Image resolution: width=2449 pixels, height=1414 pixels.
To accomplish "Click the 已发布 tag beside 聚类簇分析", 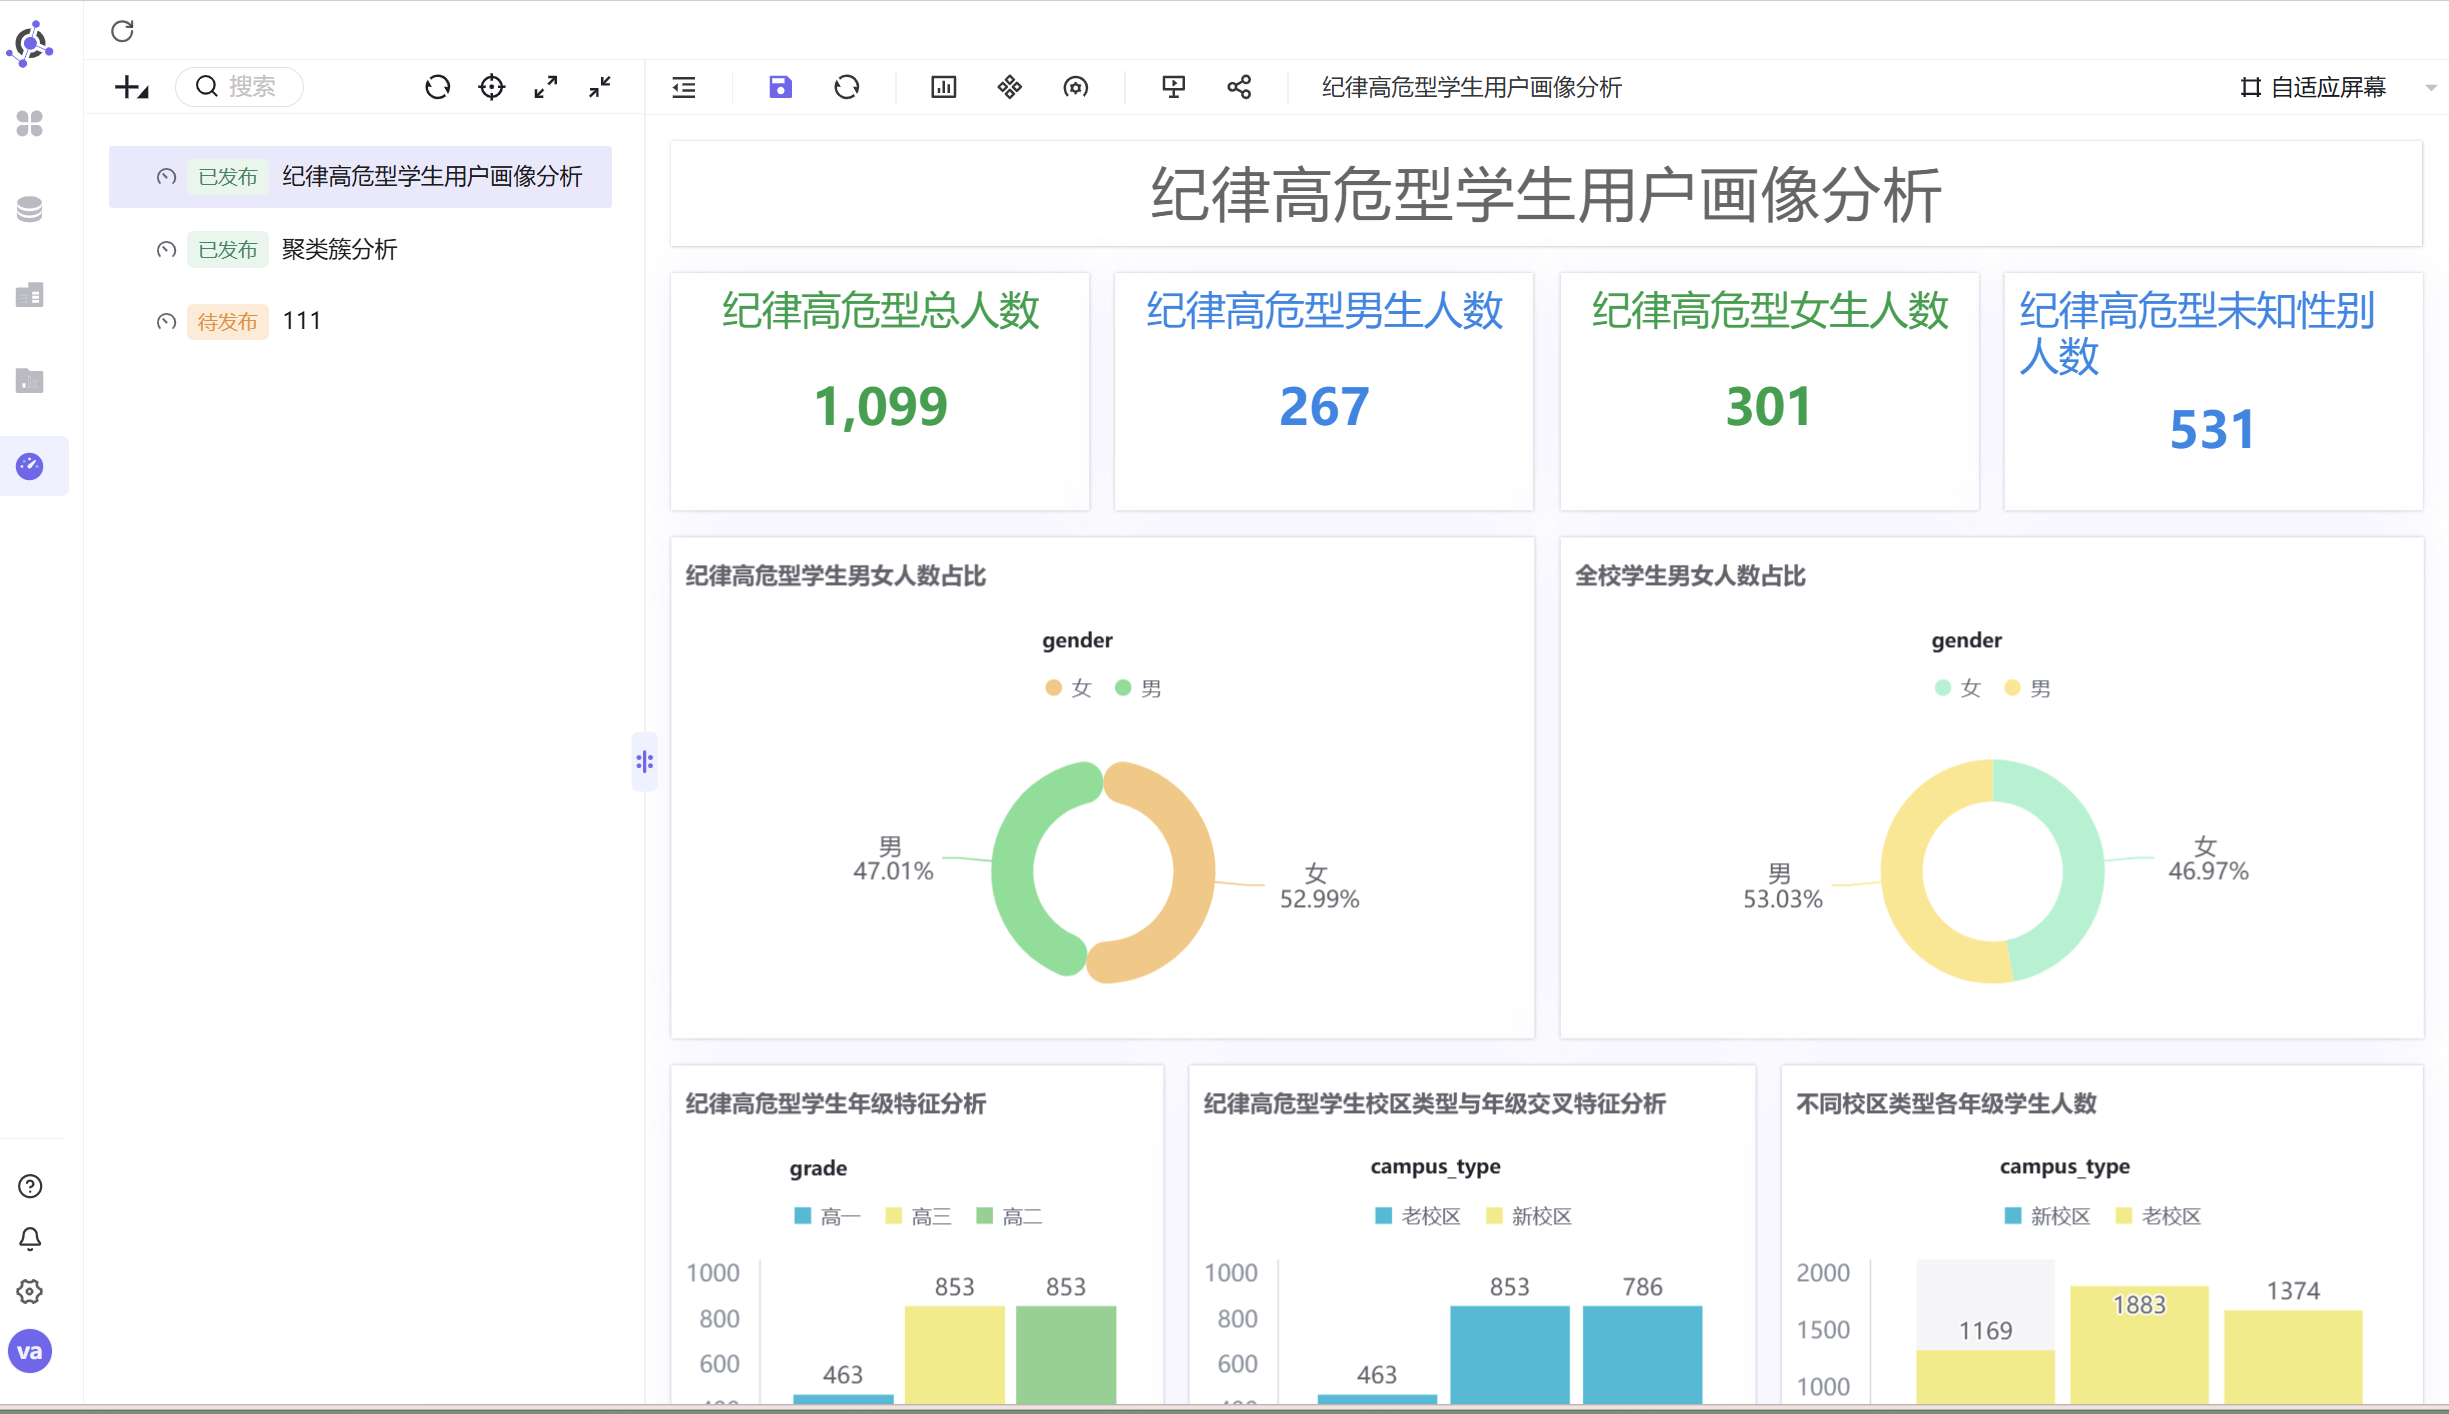I will click(227, 250).
